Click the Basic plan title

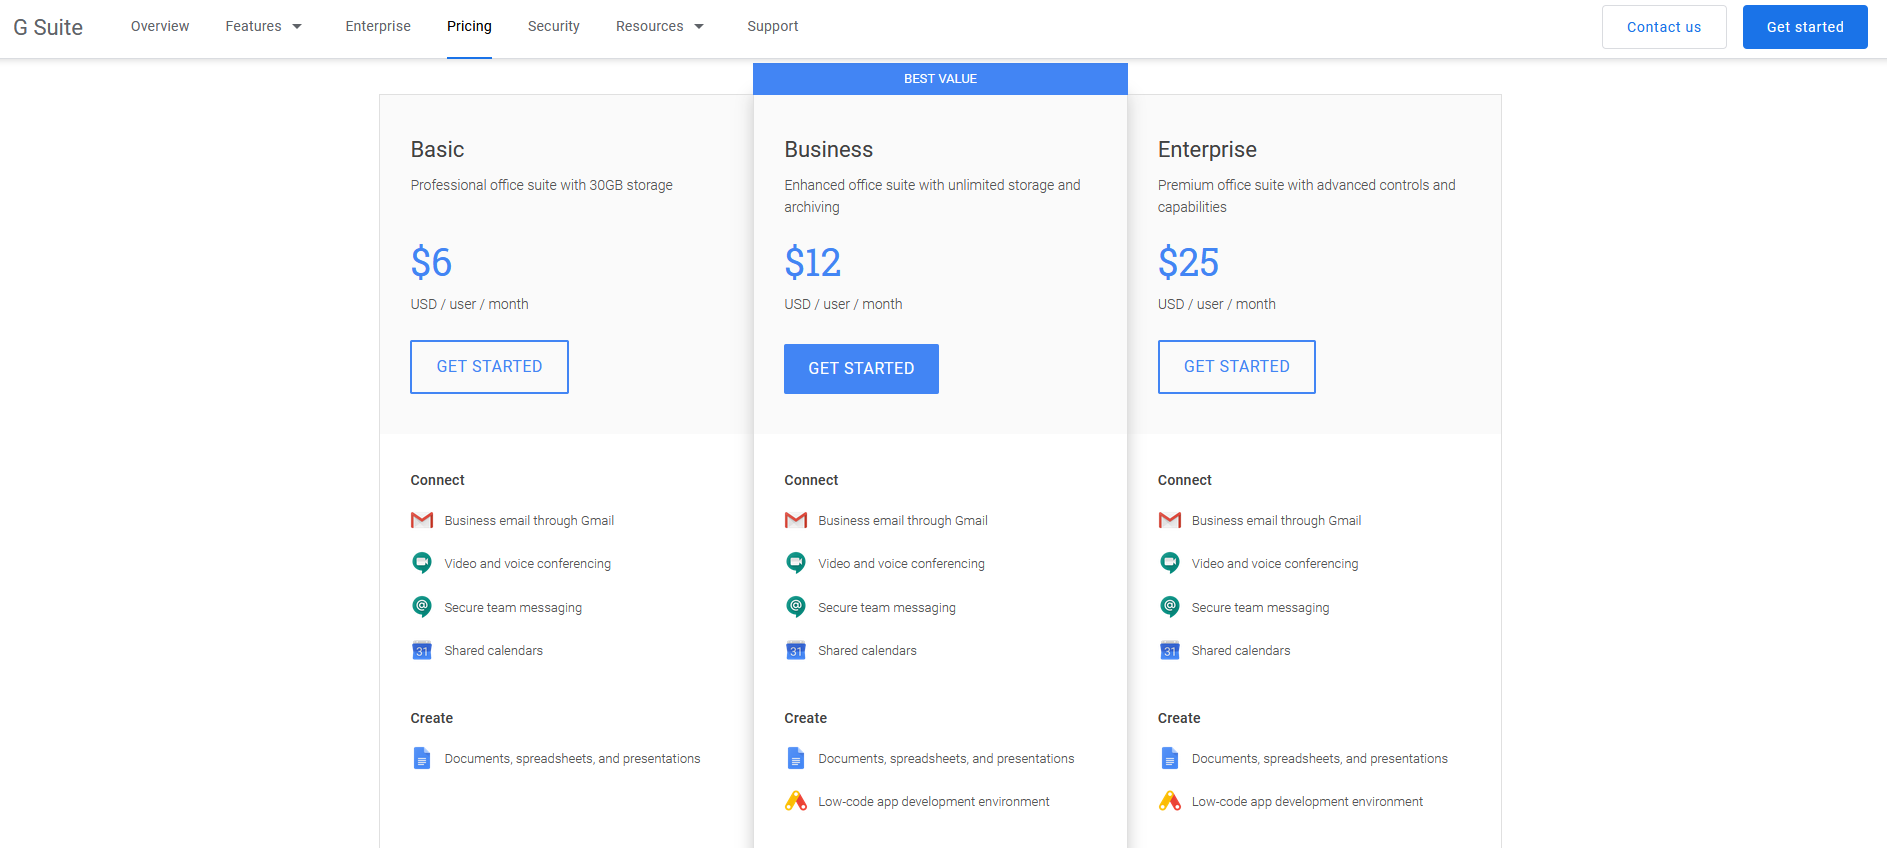[437, 149]
